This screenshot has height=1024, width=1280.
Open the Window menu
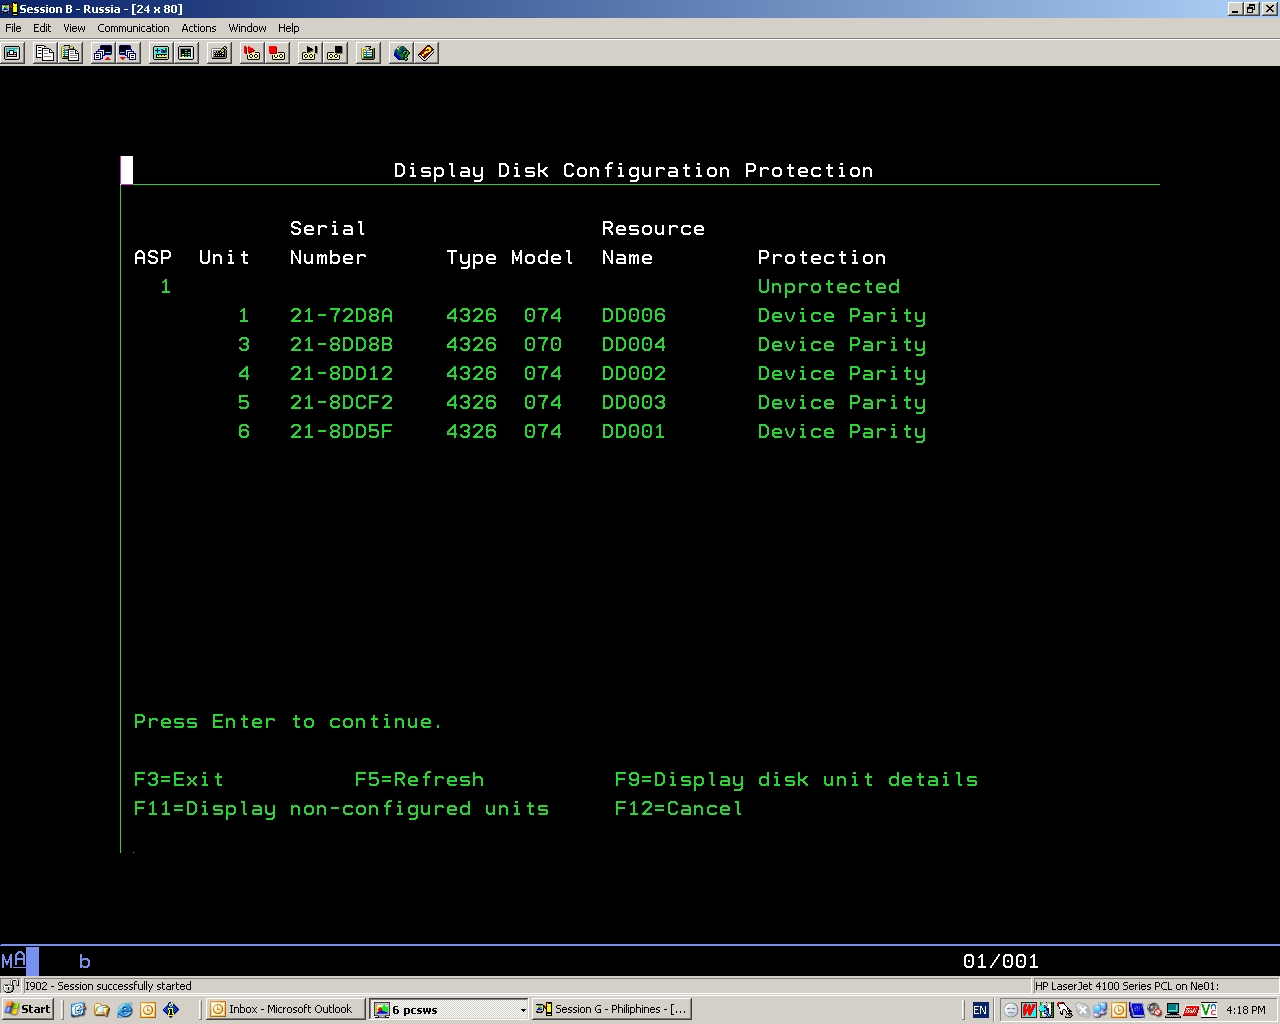pyautogui.click(x=247, y=28)
